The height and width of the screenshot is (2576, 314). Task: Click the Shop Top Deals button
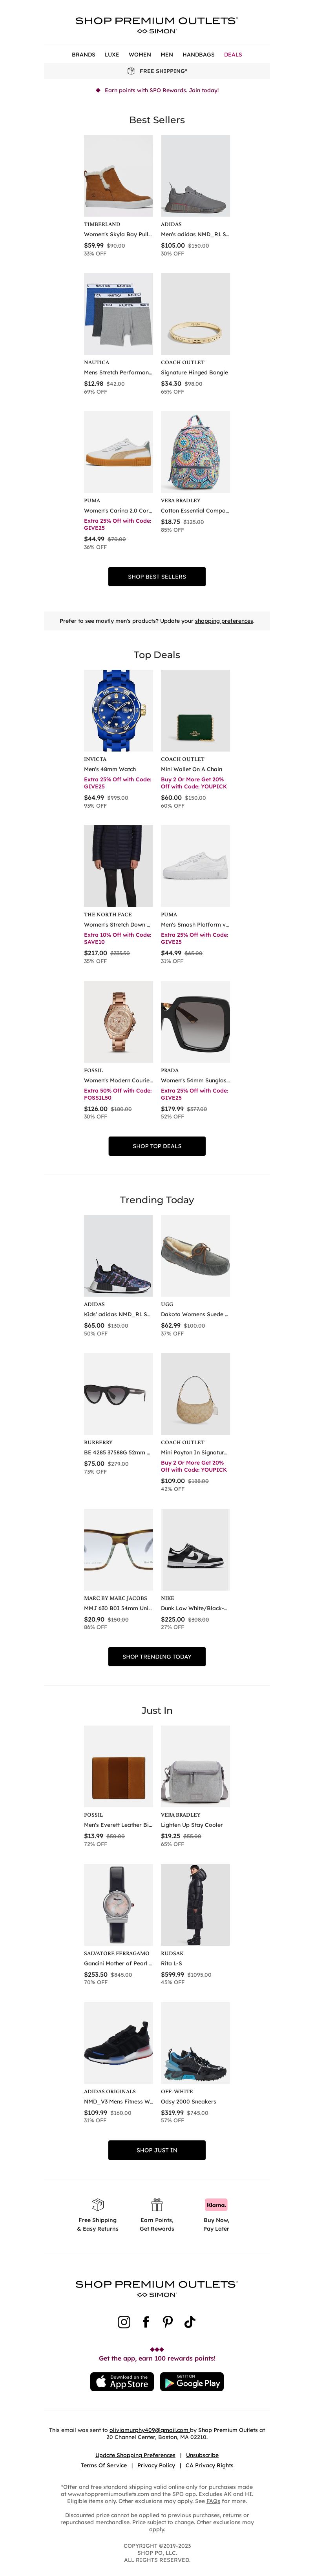click(x=157, y=1146)
